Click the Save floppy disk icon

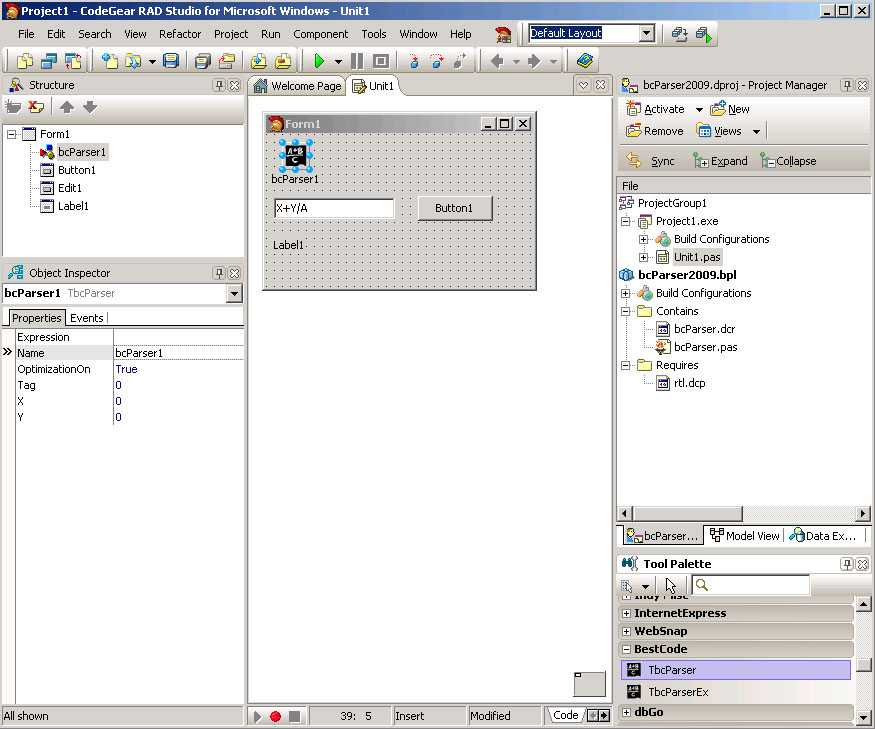tap(171, 60)
